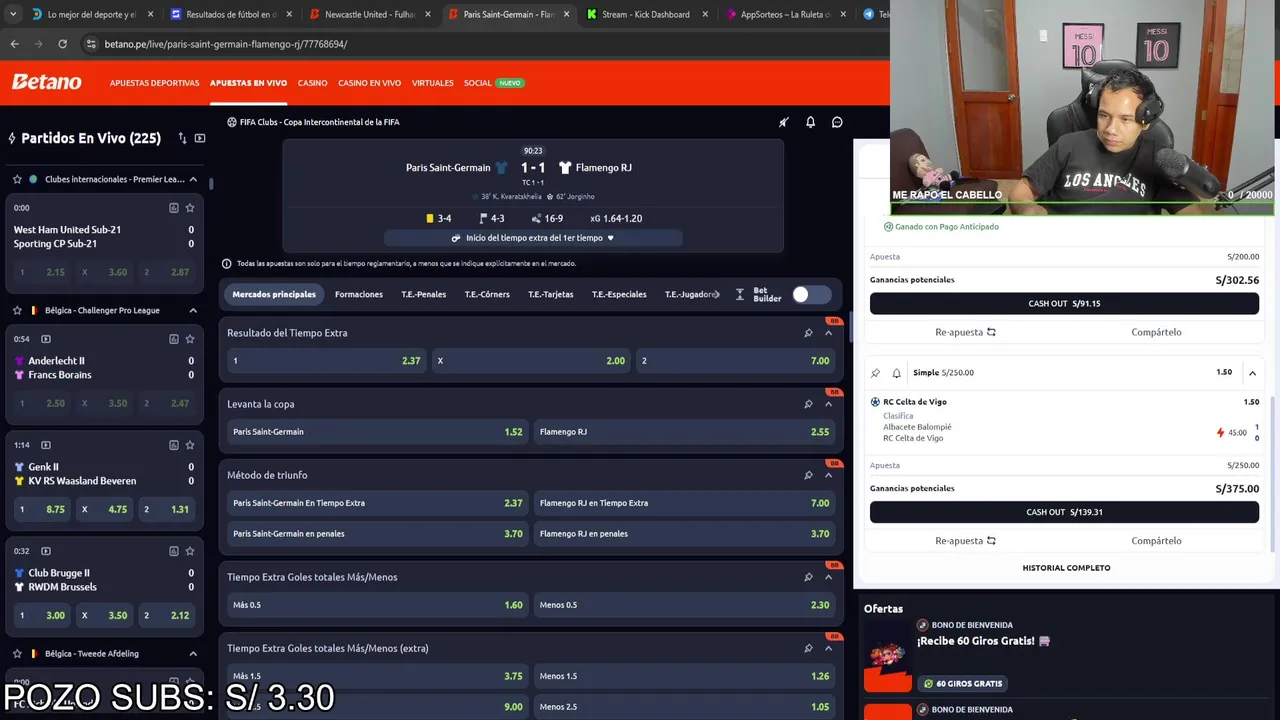Toggle the Bet Builder switch

[811, 294]
